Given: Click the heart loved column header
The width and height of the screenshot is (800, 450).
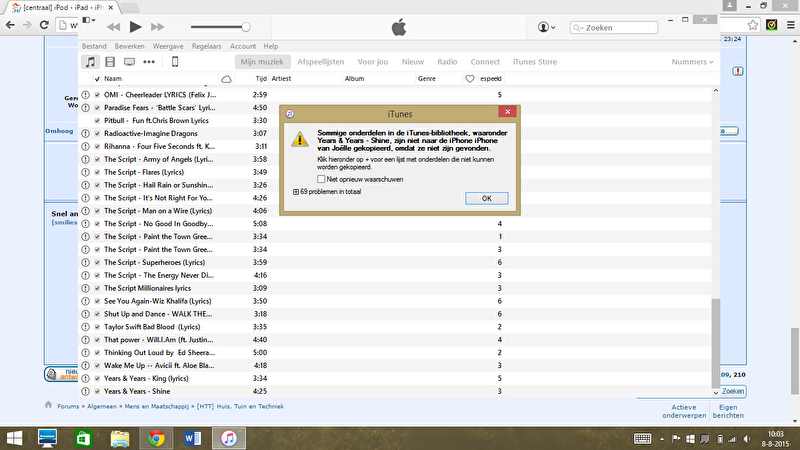Looking at the screenshot, I should point(469,79).
